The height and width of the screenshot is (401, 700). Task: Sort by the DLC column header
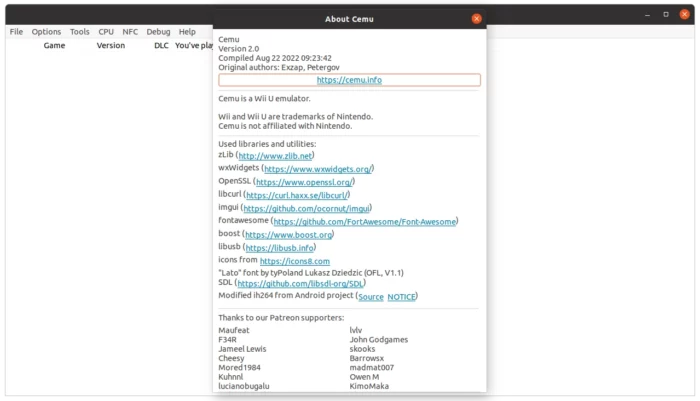point(161,46)
